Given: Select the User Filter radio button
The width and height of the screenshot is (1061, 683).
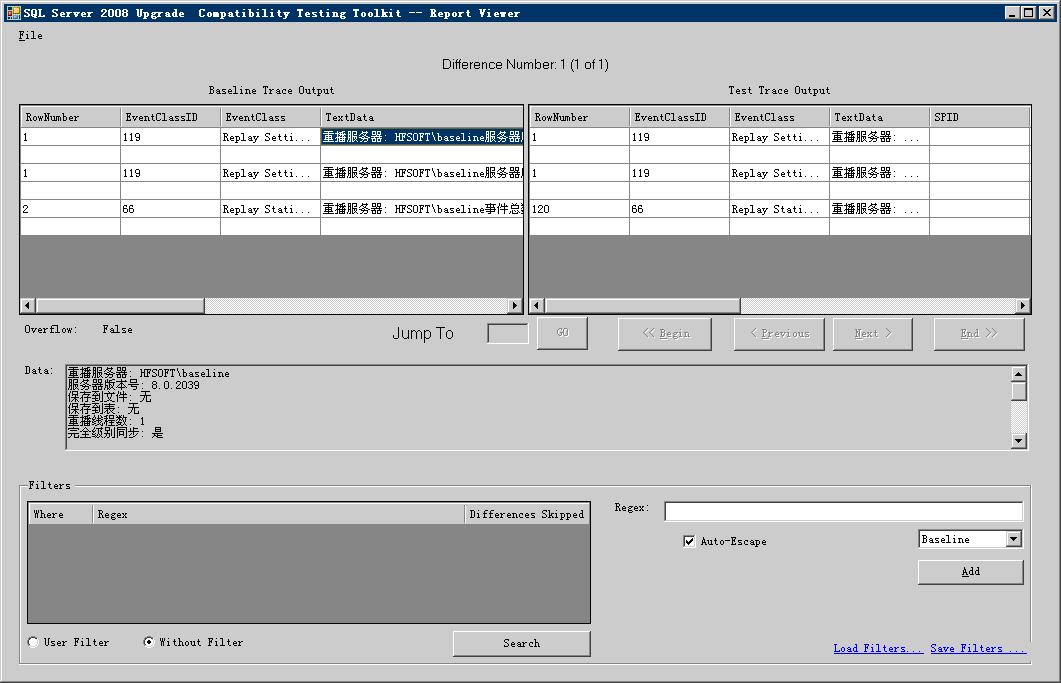Looking at the screenshot, I should [x=33, y=642].
